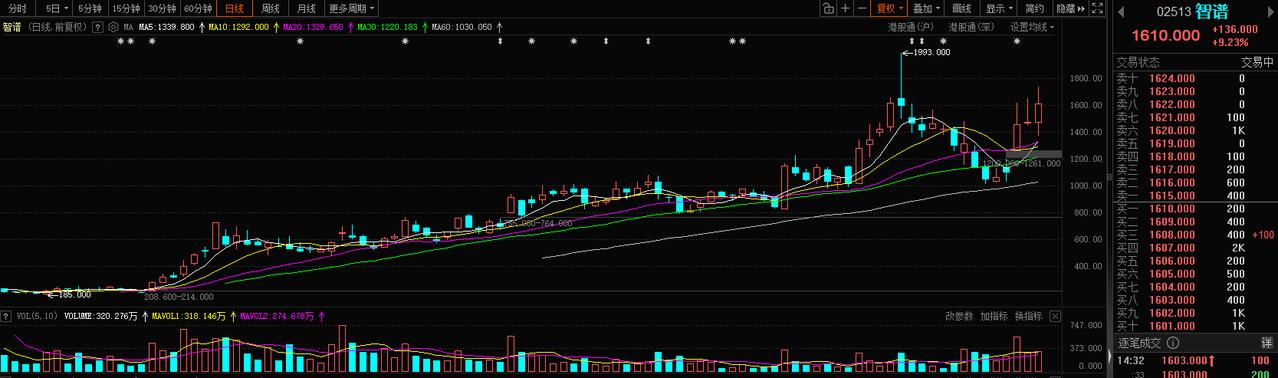1278x378 pixels.
Task: Click 交易状态 label in order book
Action: click(1138, 62)
